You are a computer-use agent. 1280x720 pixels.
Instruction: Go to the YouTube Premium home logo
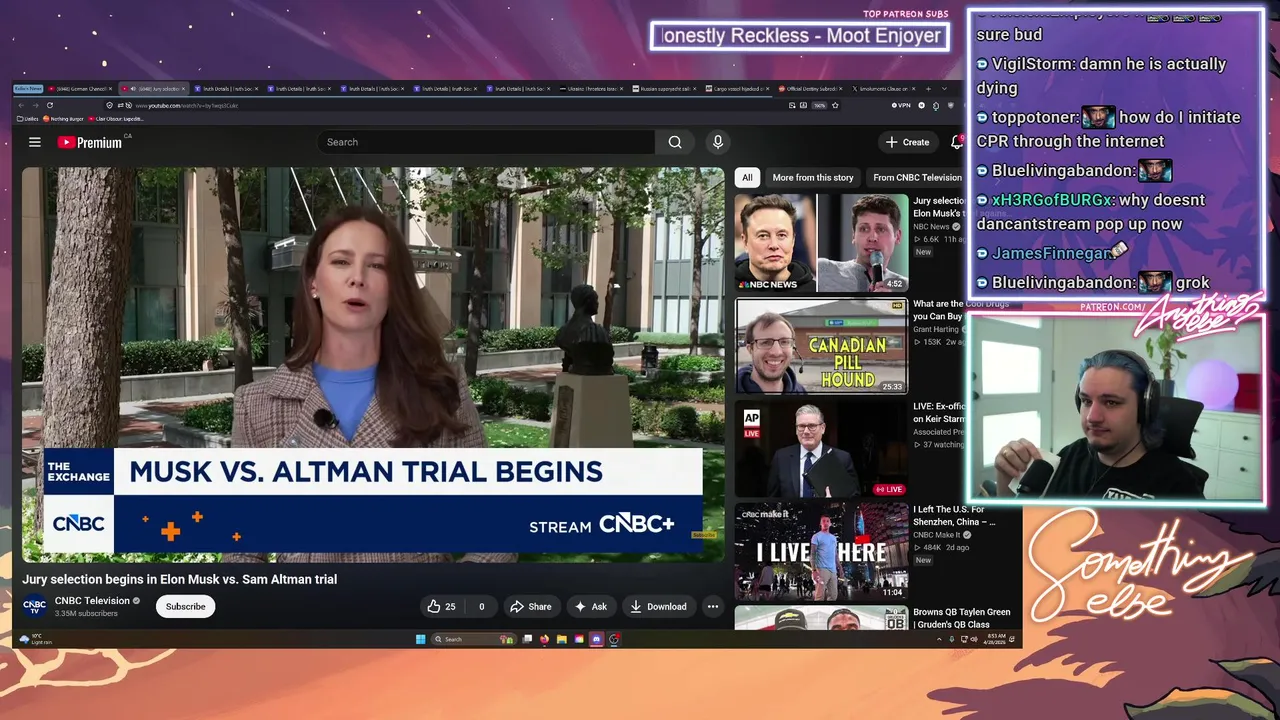click(x=90, y=142)
